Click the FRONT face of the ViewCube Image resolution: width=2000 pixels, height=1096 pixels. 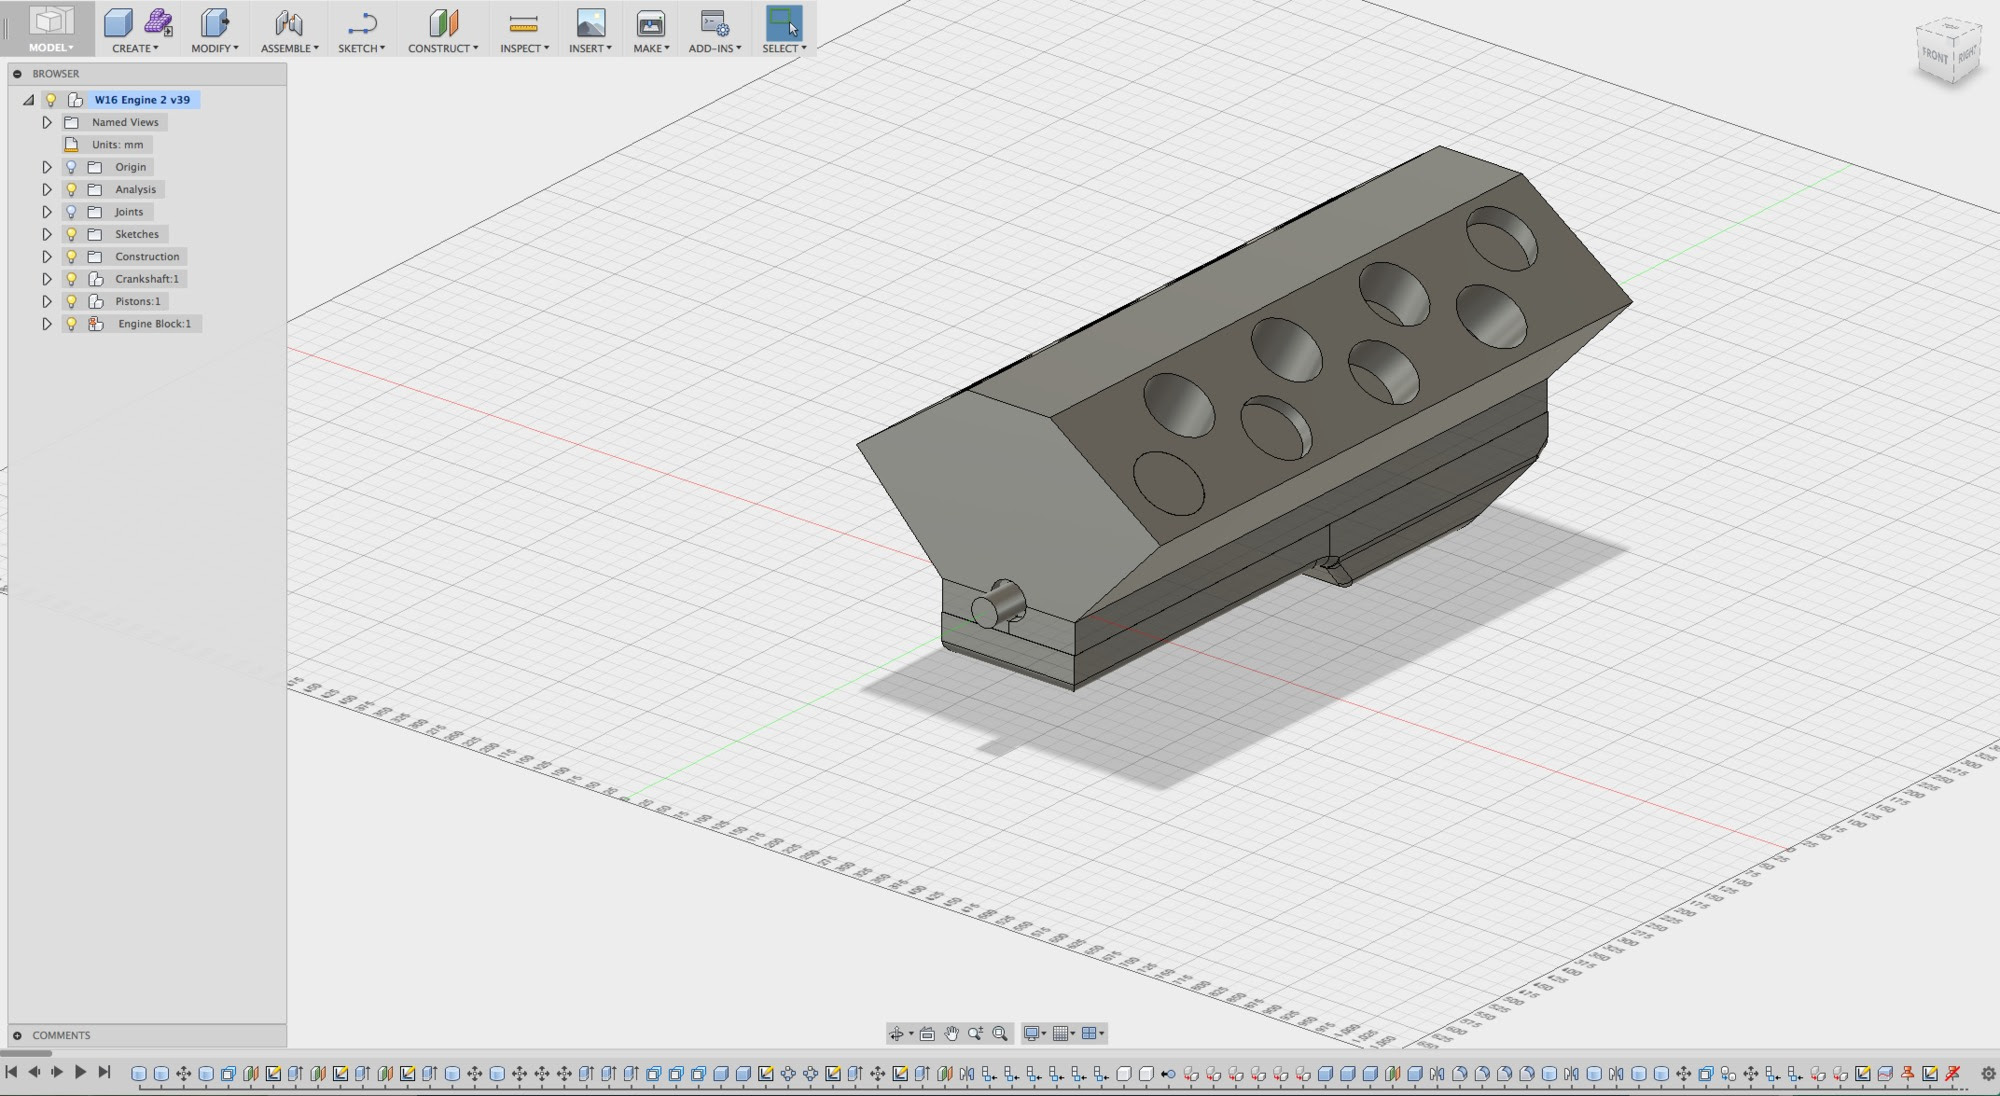(1935, 56)
